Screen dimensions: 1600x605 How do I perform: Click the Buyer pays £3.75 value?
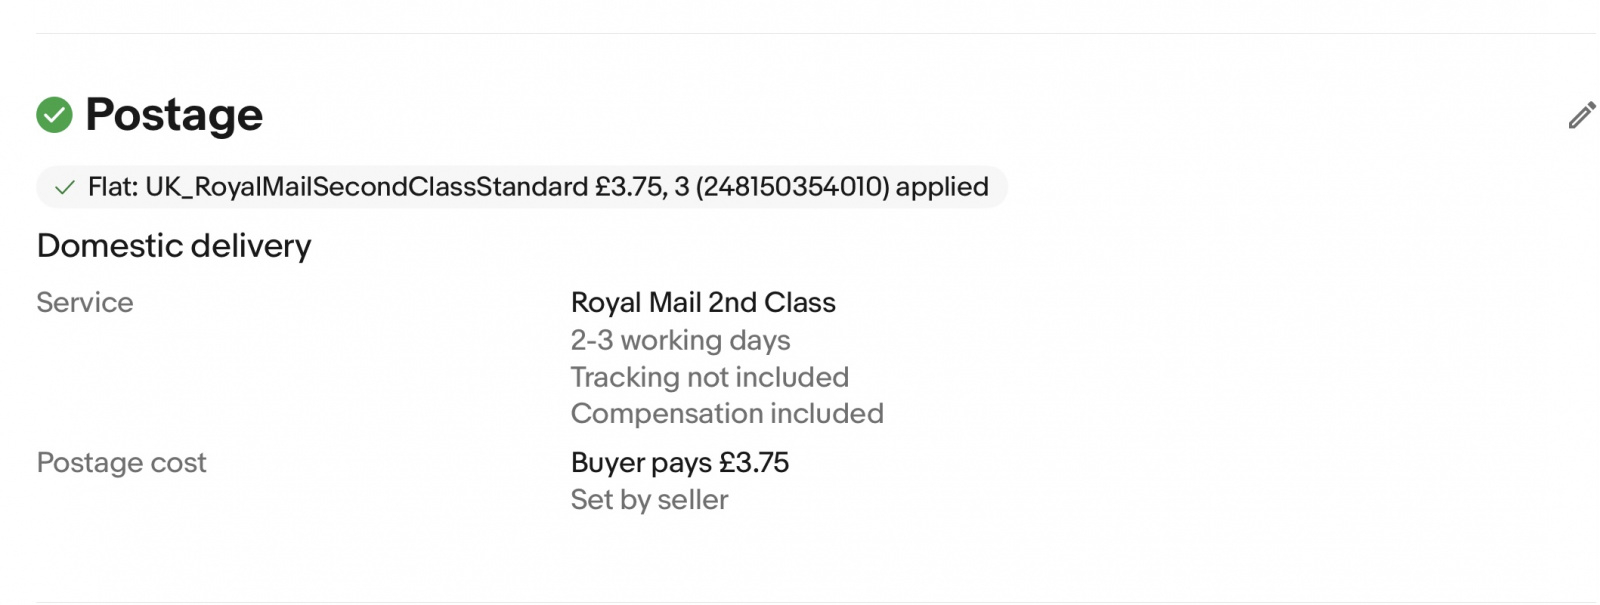[x=680, y=463]
